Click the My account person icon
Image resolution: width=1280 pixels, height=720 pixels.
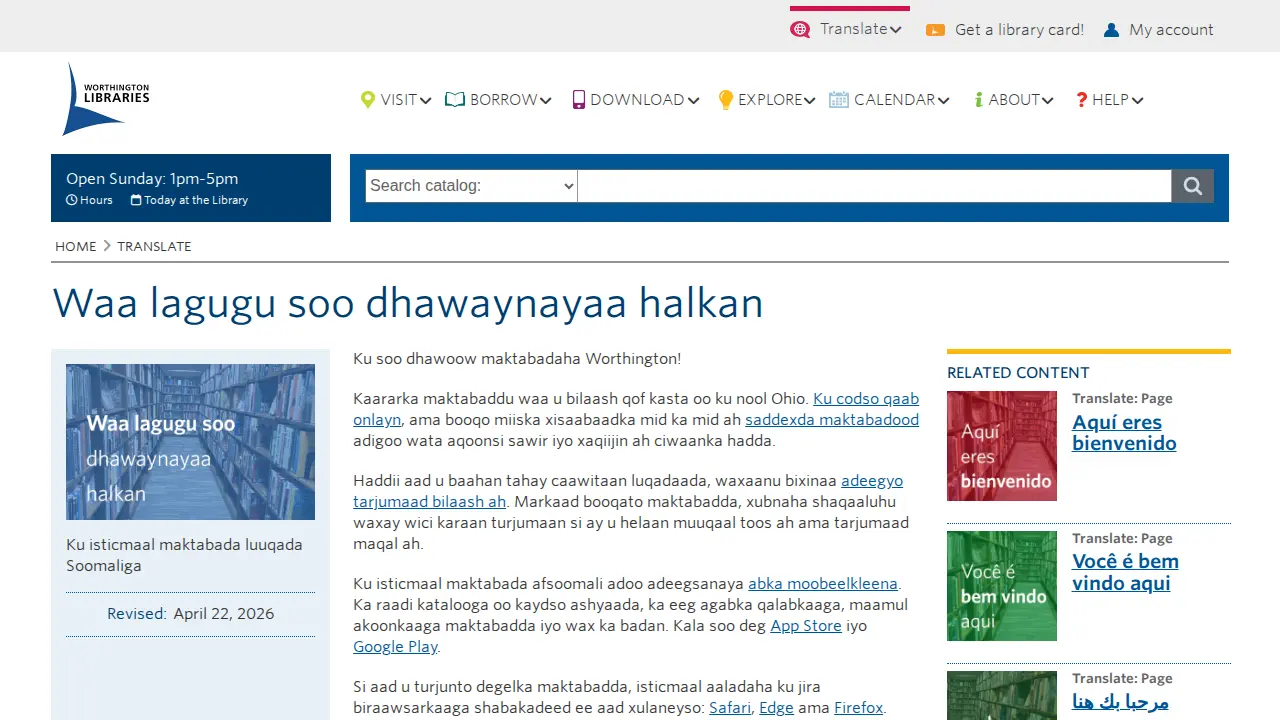[x=1111, y=30]
